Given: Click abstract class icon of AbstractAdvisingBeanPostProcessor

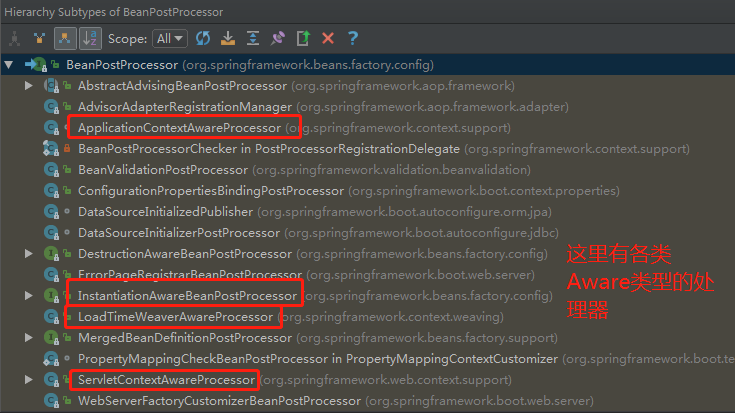Looking at the screenshot, I should point(51,86).
